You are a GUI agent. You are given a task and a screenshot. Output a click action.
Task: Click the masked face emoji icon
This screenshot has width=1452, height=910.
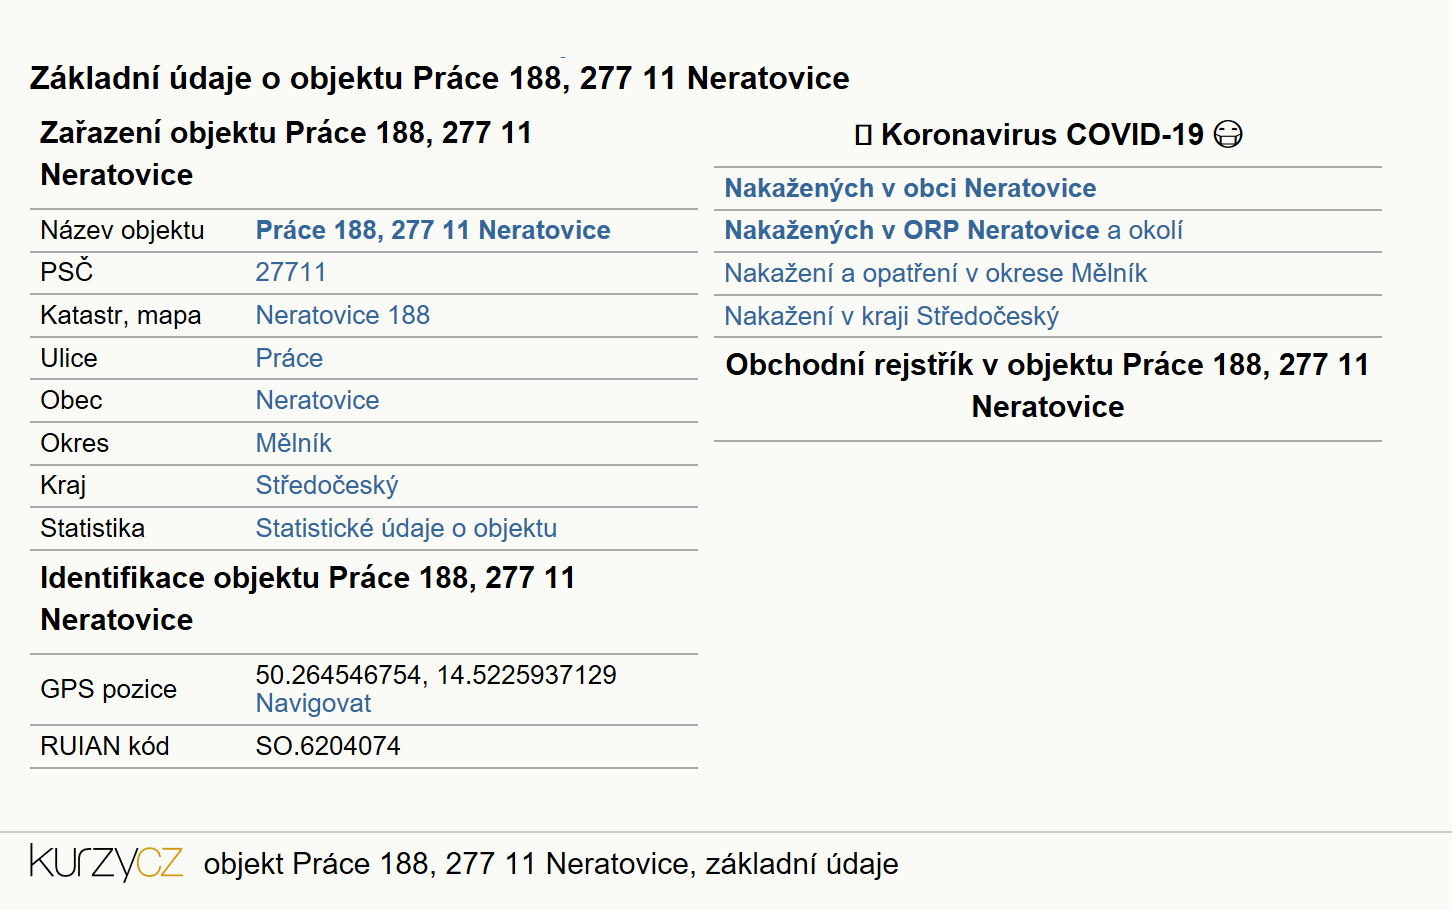(x=1228, y=134)
